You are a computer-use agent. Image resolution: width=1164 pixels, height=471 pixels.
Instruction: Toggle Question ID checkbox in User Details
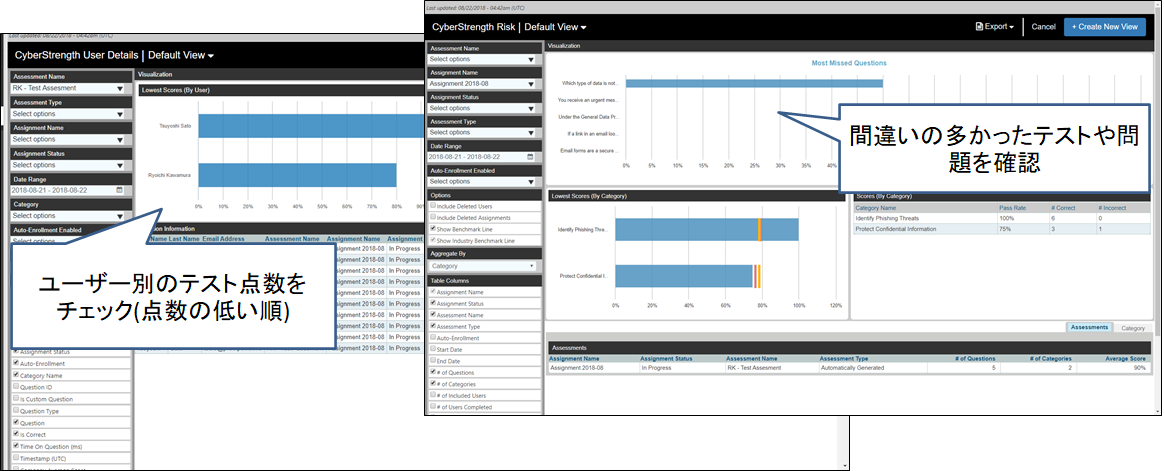pos(16,387)
